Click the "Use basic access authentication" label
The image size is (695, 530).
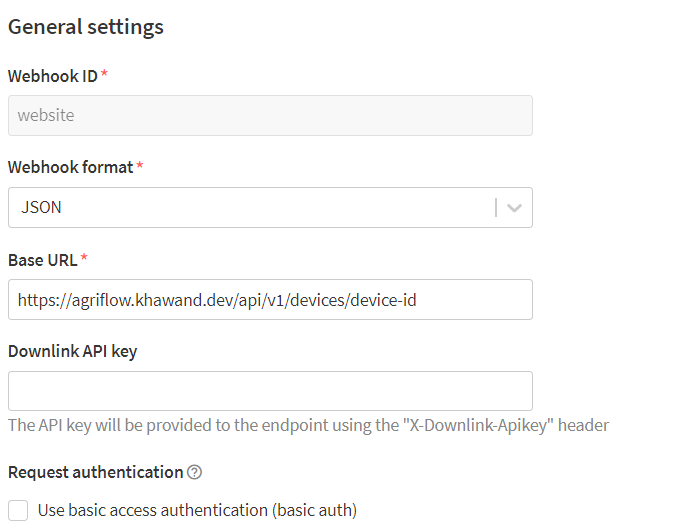point(197,510)
